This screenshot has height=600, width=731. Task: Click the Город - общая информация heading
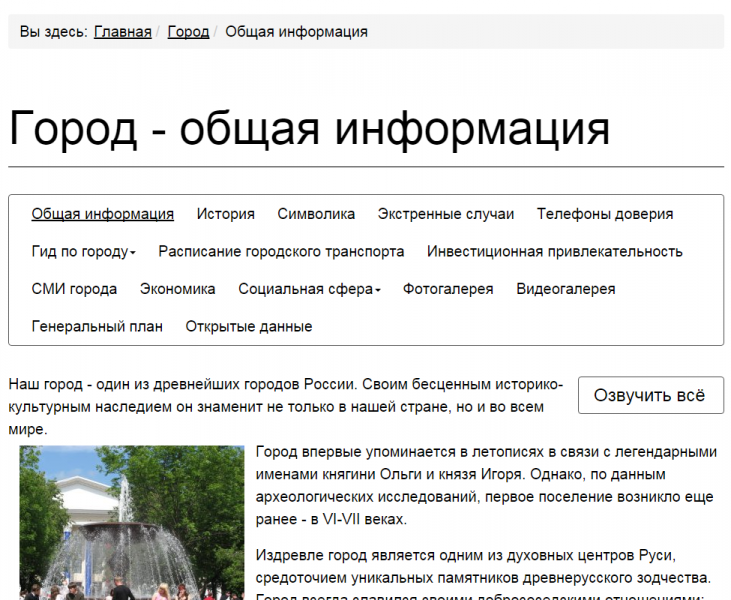(309, 130)
